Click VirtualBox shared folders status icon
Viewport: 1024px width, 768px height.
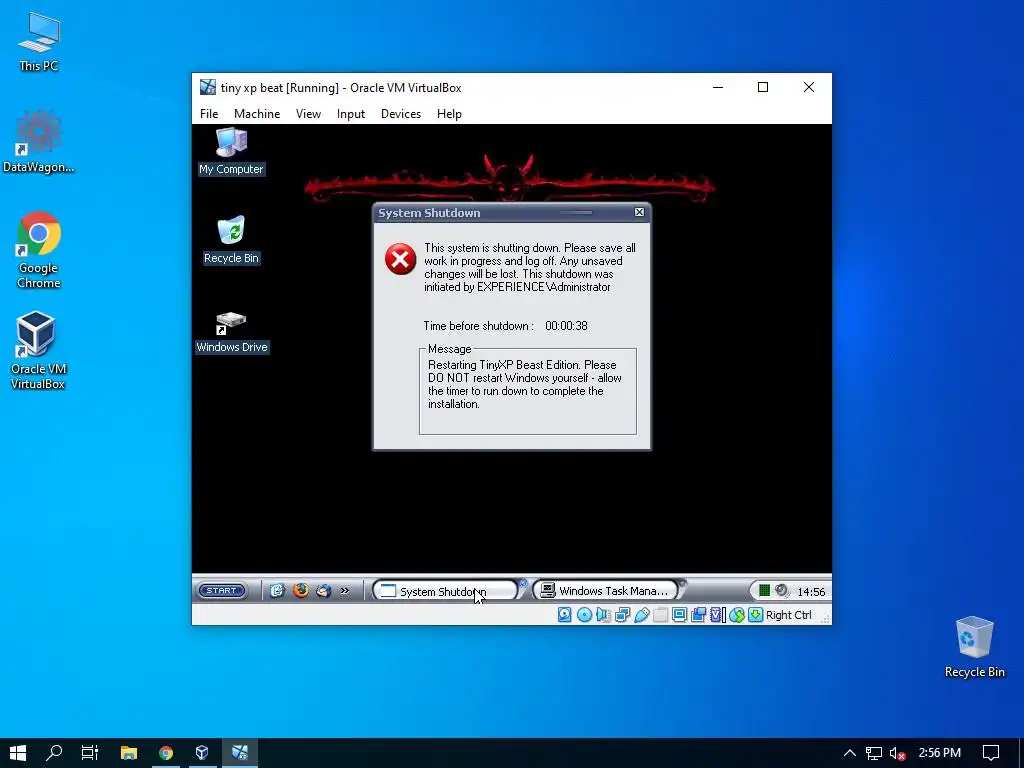click(x=660, y=615)
